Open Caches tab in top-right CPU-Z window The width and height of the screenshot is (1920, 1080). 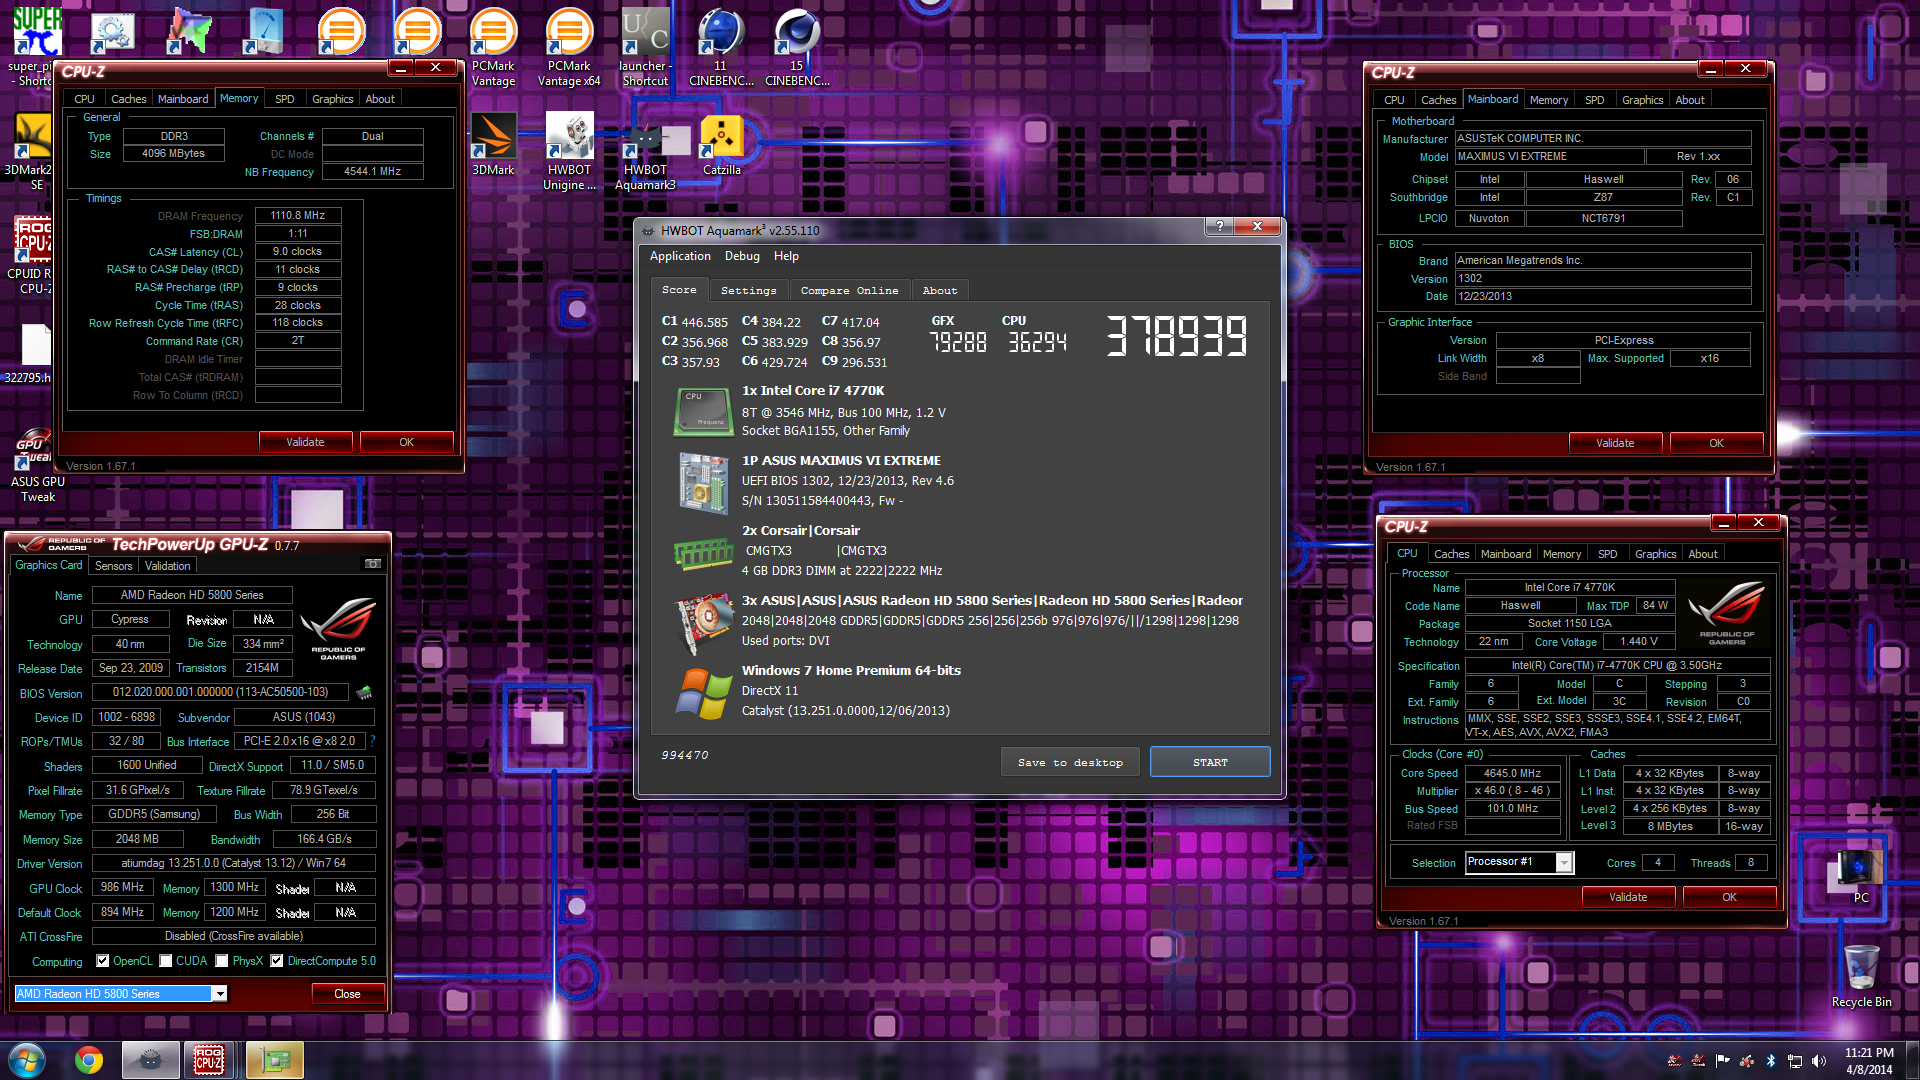pos(1438,100)
